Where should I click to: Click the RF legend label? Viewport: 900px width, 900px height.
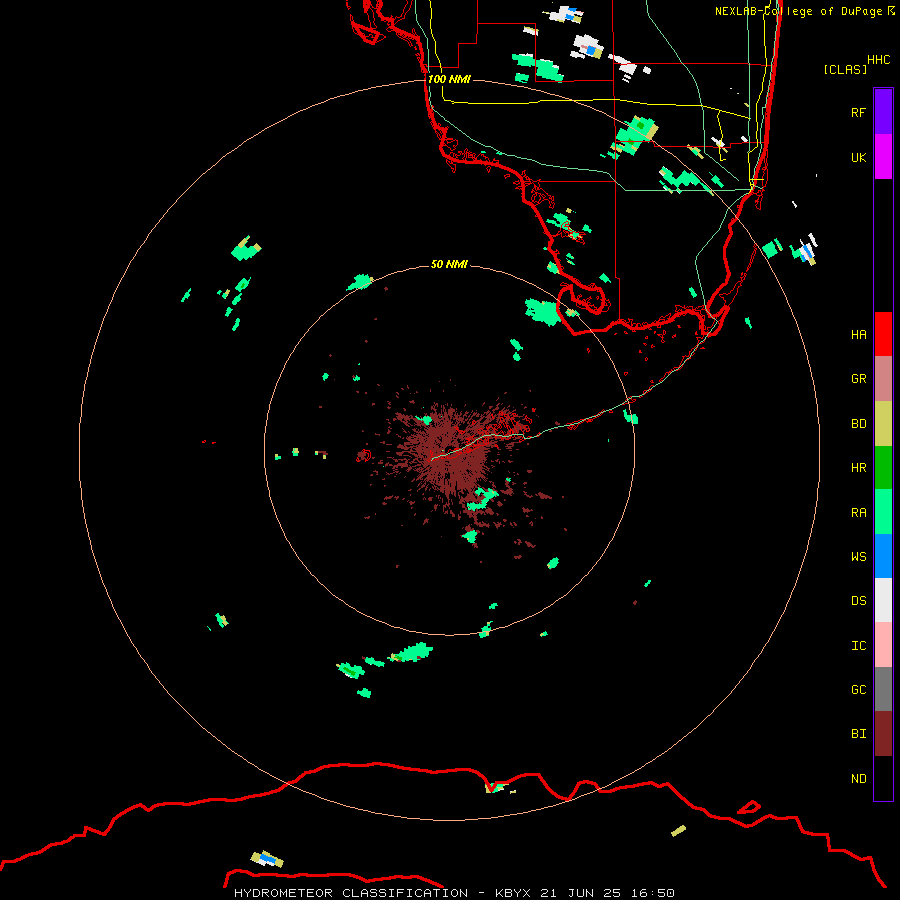tap(858, 112)
